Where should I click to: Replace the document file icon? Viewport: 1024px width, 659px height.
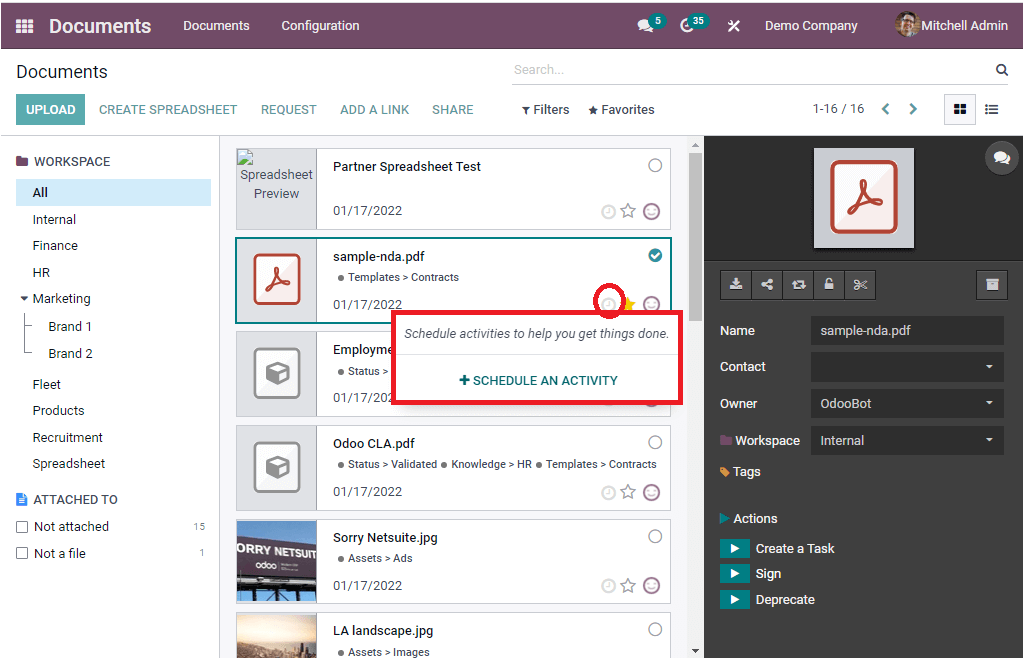798,285
